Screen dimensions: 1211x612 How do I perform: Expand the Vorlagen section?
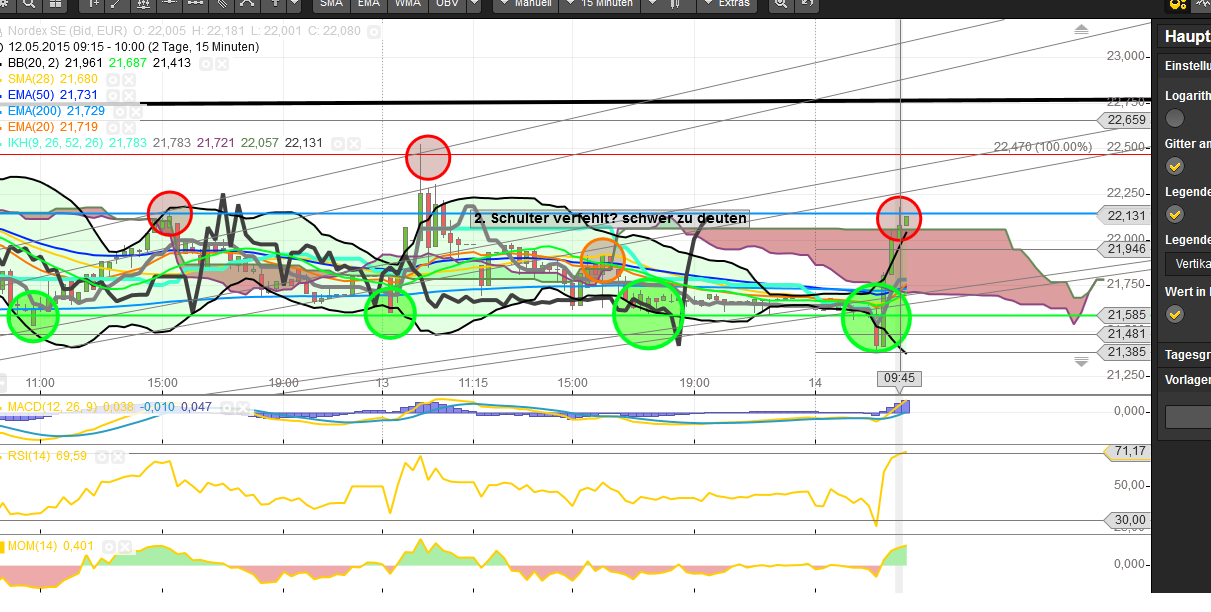tap(1185, 380)
